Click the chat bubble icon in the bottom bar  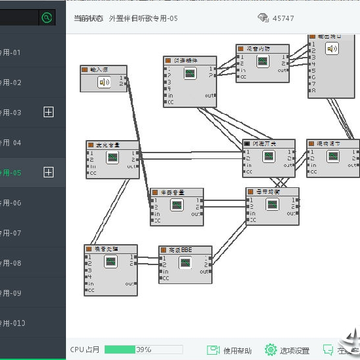[x=328, y=350]
